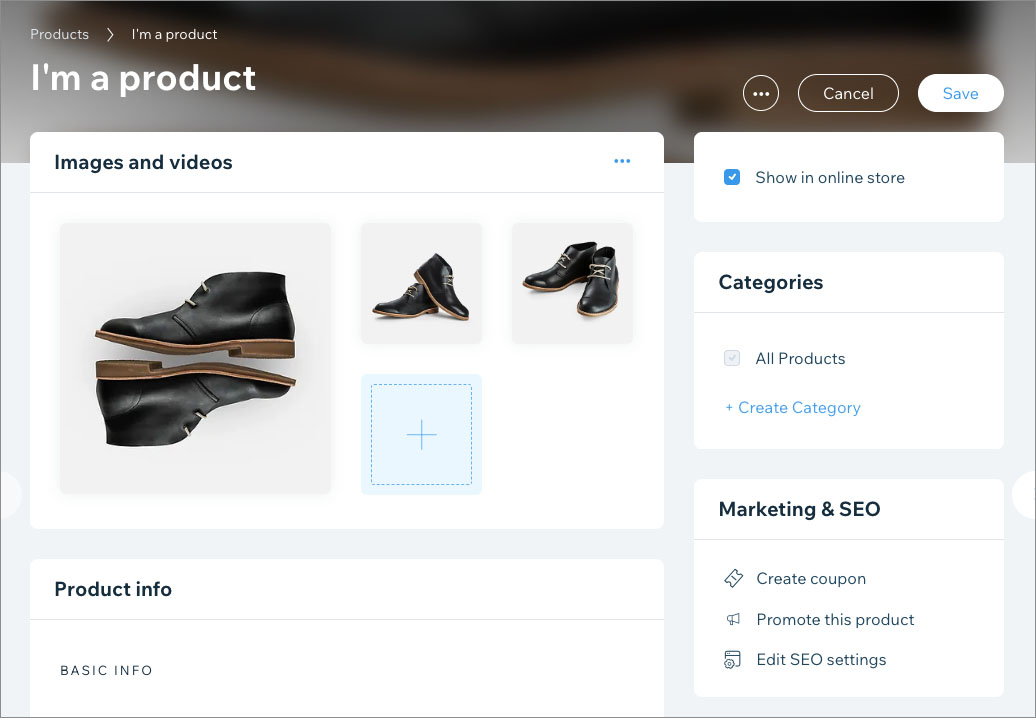The image size is (1036, 718).
Task: Open Create coupon
Action: click(x=810, y=578)
